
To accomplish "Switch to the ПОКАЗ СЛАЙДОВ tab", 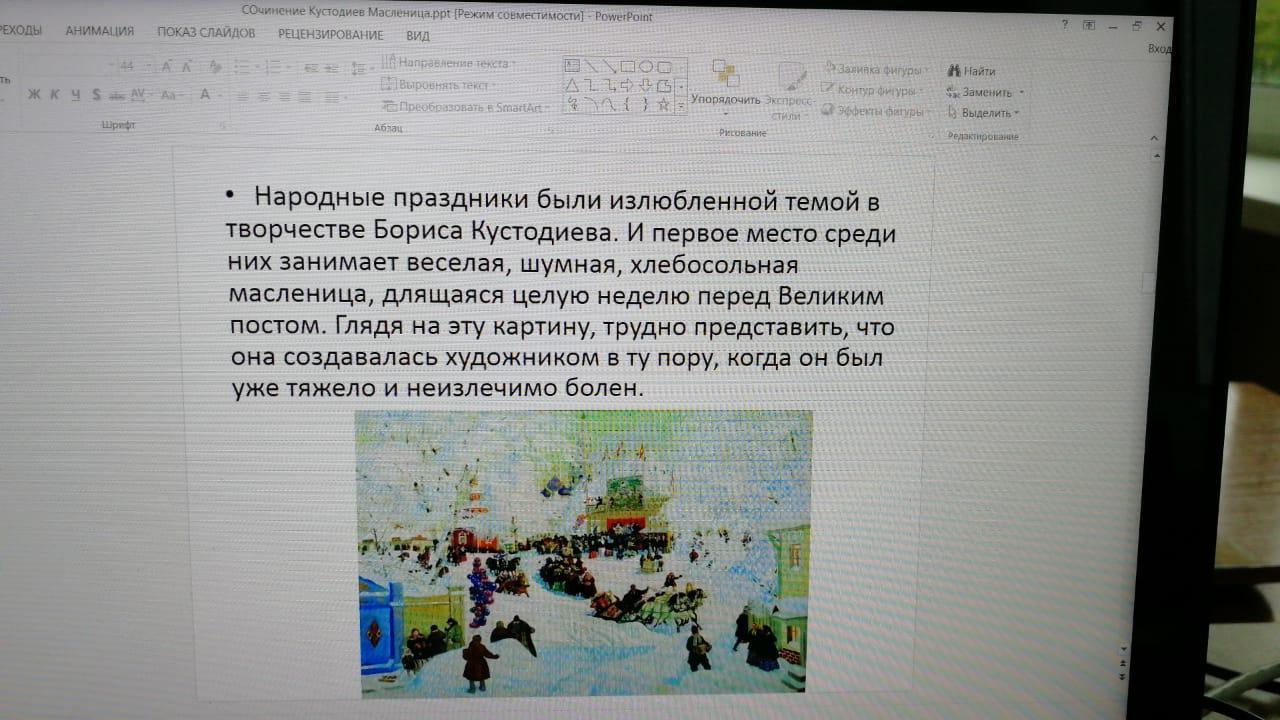I will tap(206, 33).
